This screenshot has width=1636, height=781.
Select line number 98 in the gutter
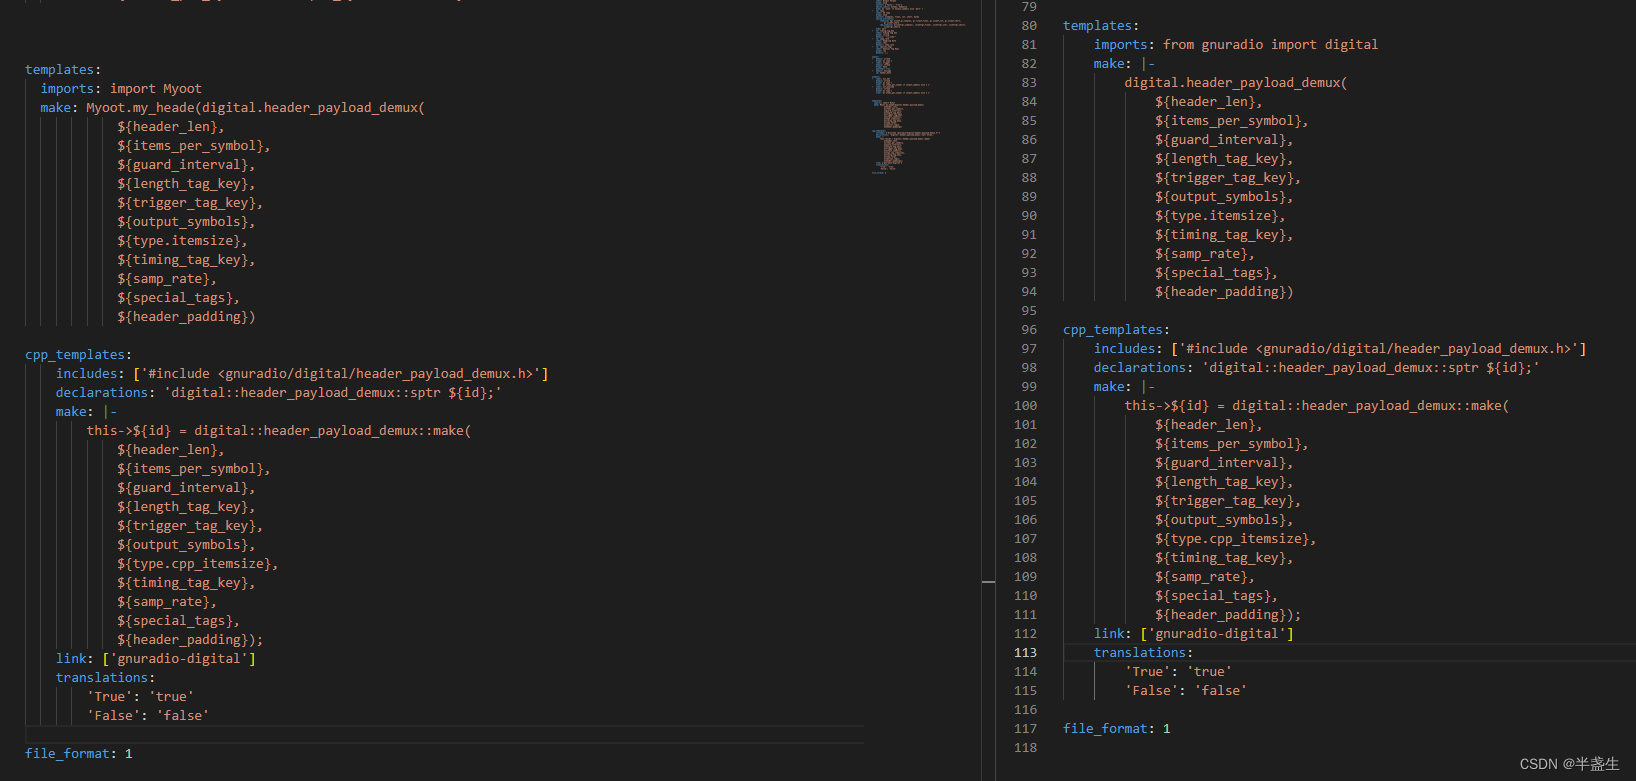1029,368
